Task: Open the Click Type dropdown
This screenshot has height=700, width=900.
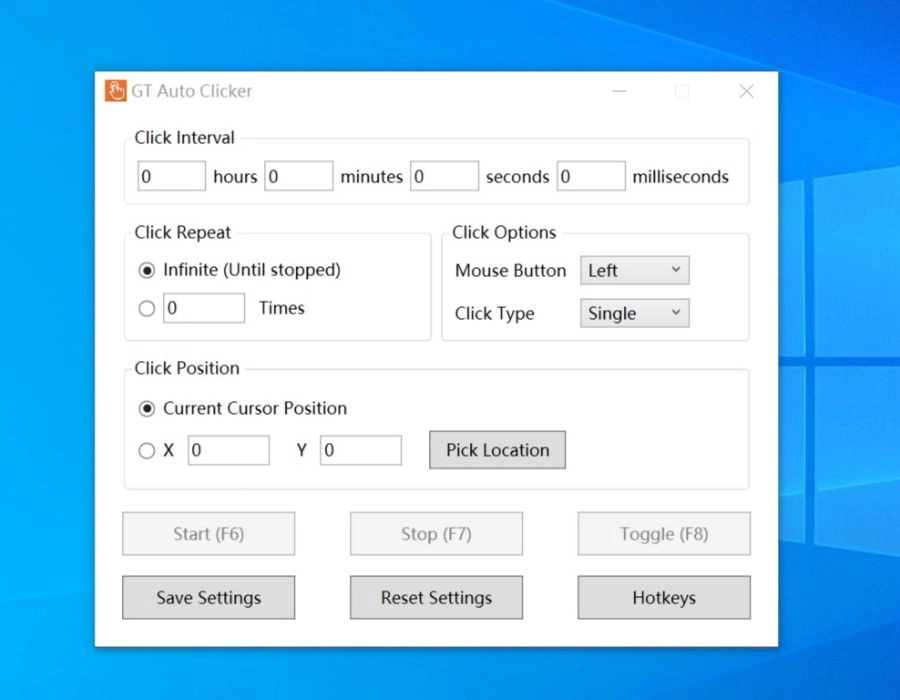Action: tap(633, 313)
